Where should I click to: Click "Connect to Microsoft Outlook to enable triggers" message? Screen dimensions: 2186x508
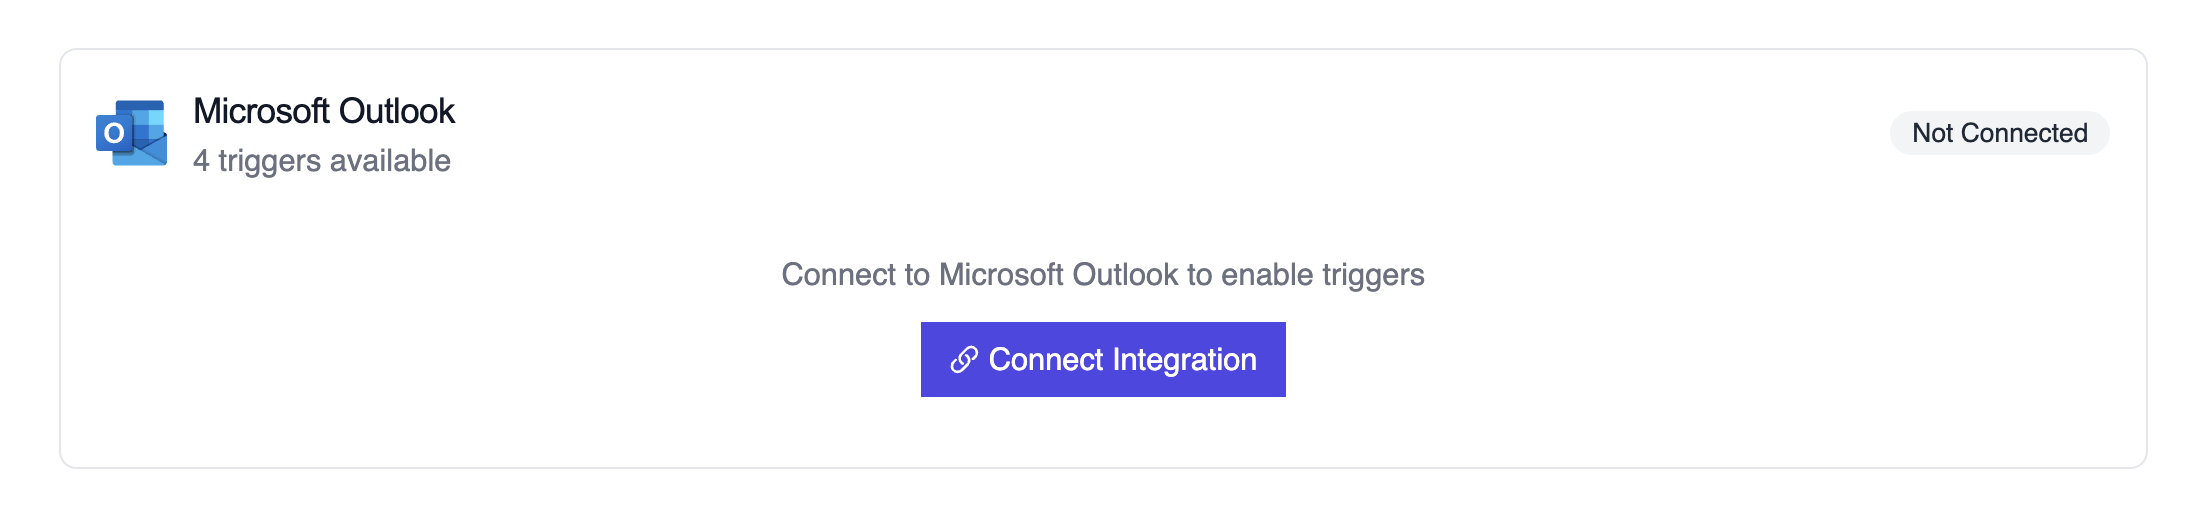pos(1102,275)
